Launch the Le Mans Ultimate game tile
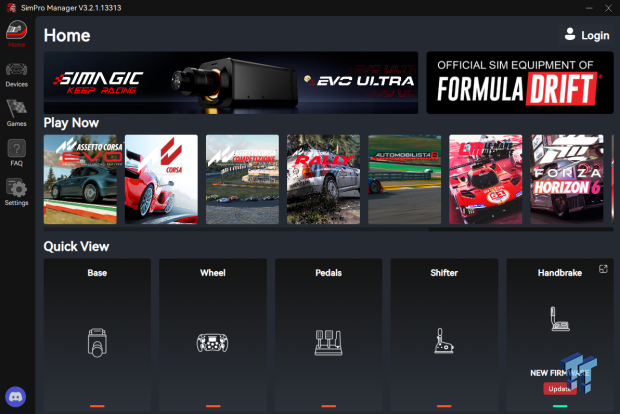Viewport: 620px width, 414px height. pyautogui.click(x=486, y=180)
